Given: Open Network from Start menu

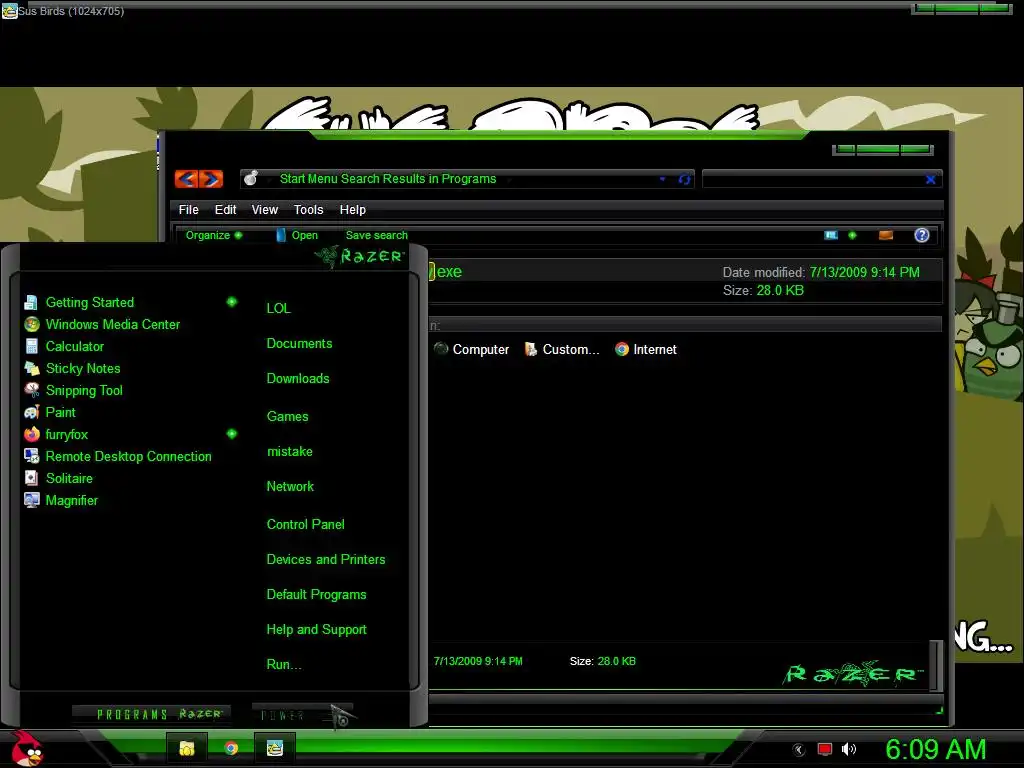Looking at the screenshot, I should 290,487.
